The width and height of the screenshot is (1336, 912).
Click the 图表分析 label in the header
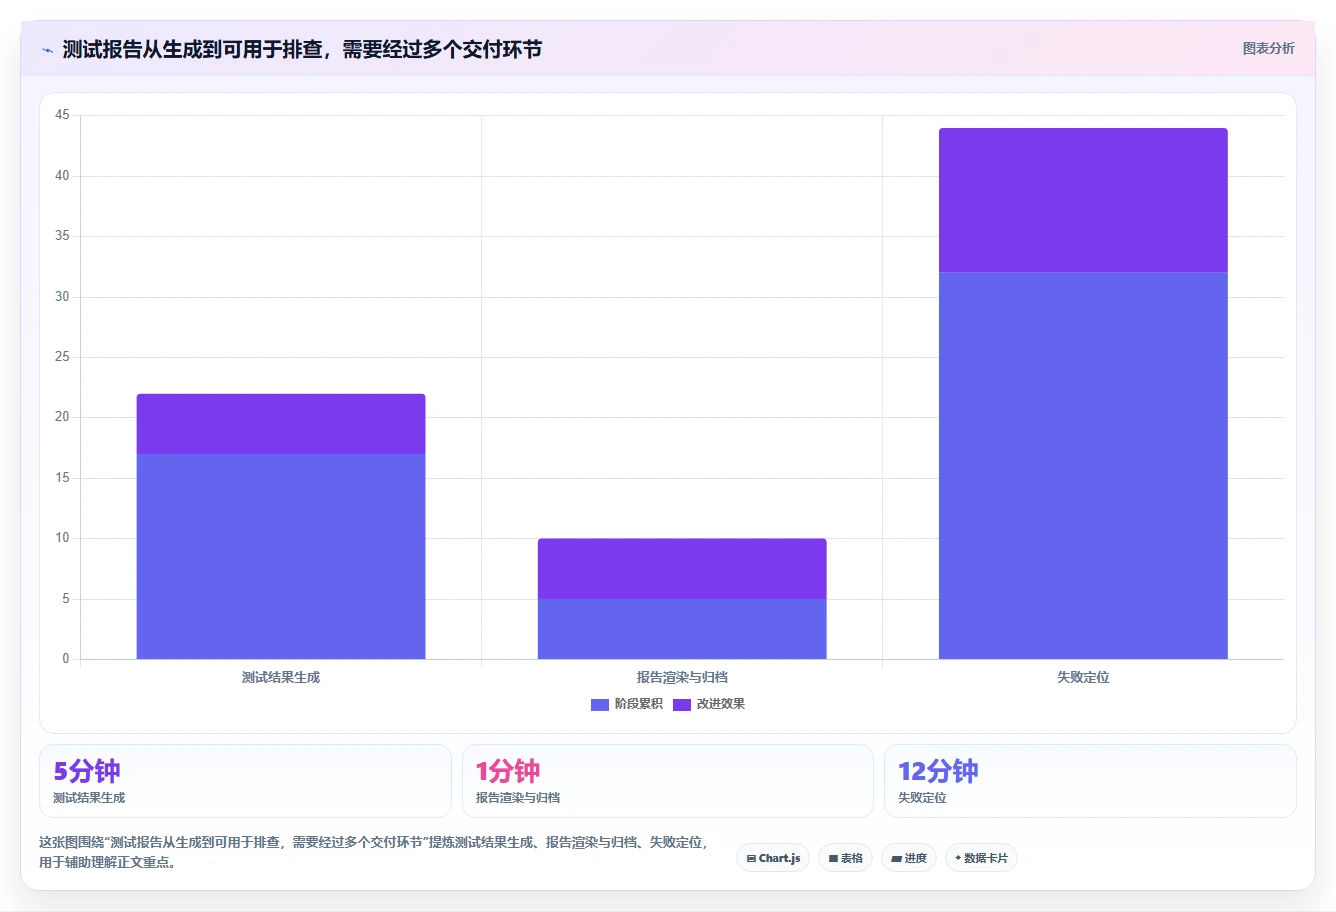[1268, 48]
